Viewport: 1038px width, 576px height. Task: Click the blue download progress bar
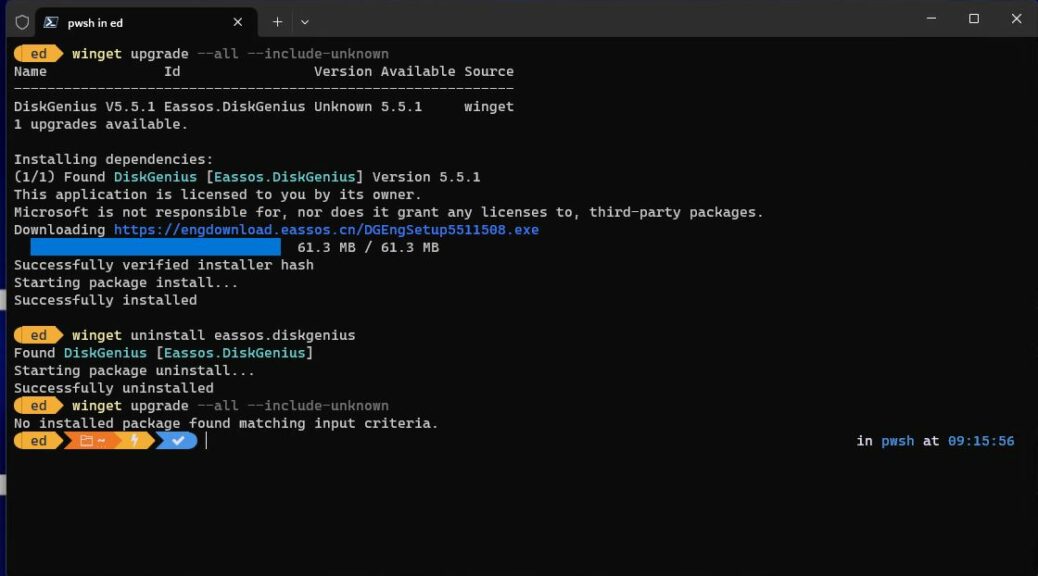[x=156, y=248]
